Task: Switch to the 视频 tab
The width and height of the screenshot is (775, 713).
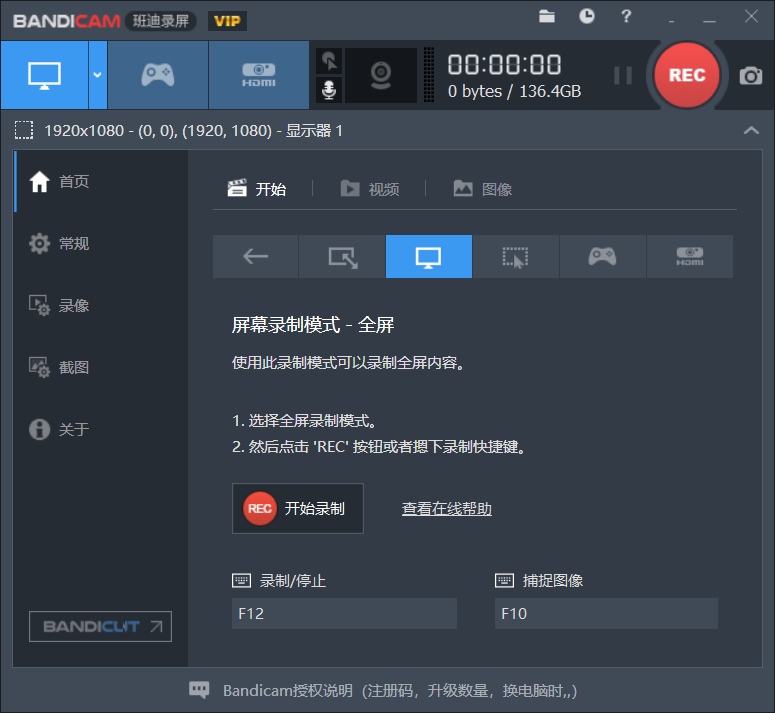Action: 370,189
